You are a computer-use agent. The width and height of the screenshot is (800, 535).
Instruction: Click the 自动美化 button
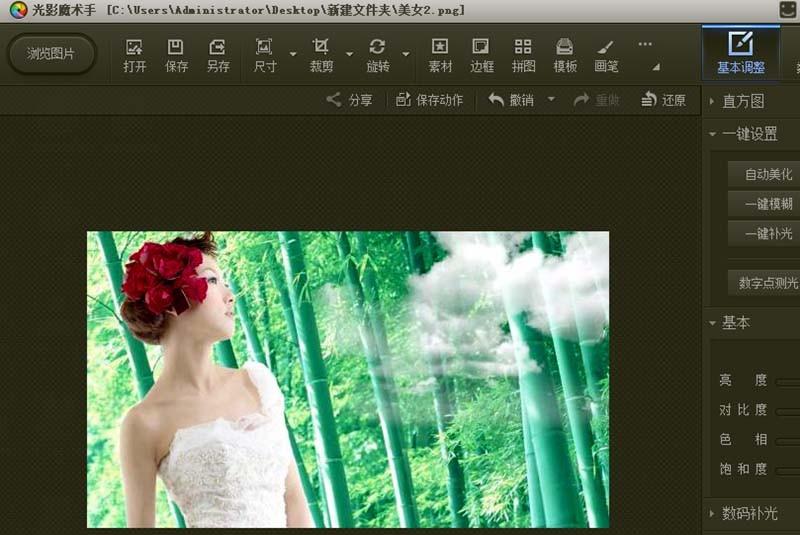(x=767, y=174)
